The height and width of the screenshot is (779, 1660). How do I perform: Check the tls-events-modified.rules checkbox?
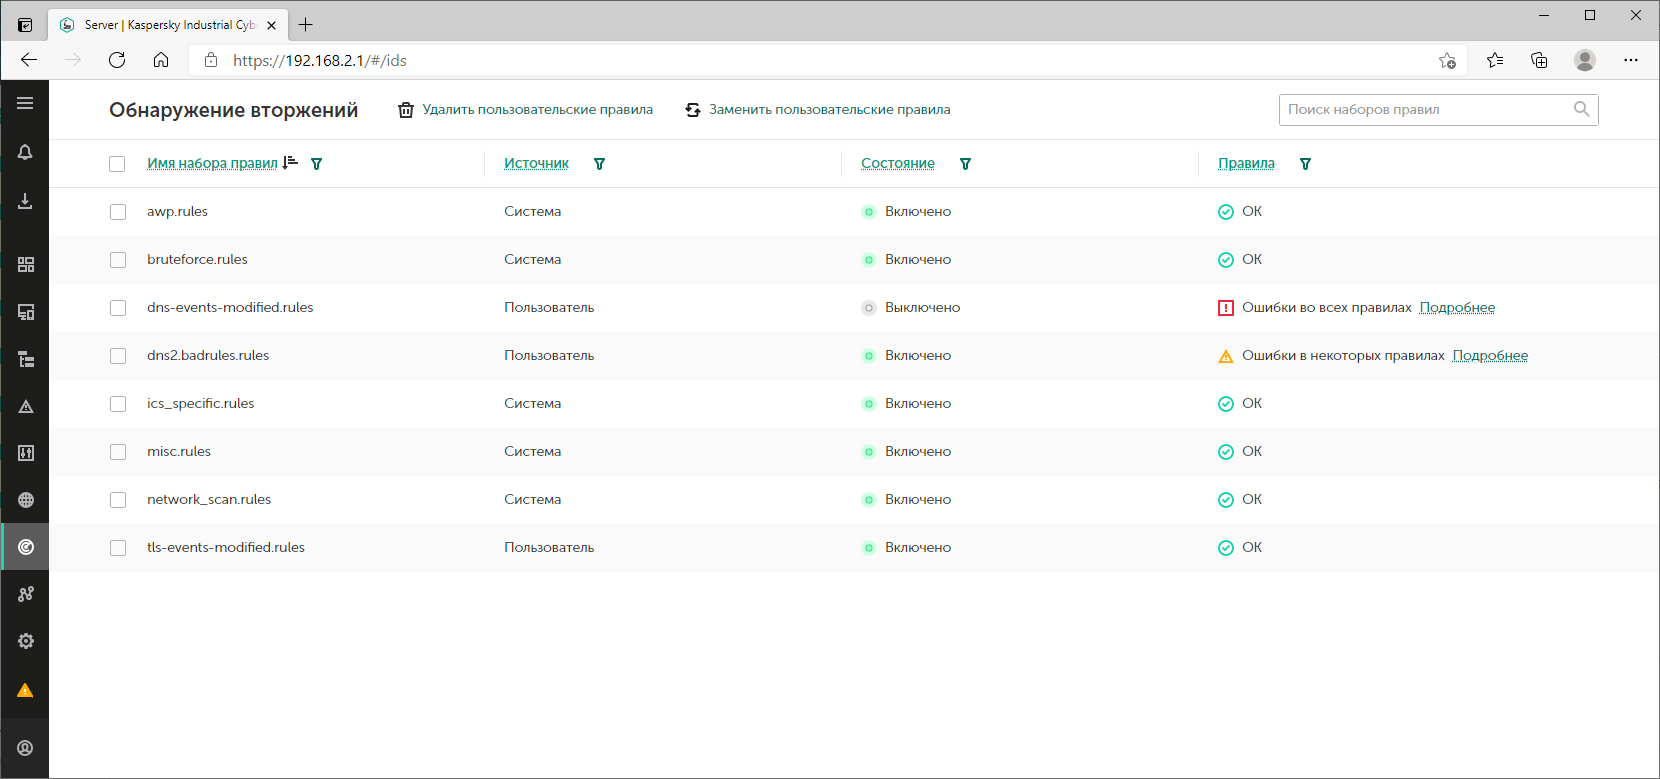point(118,548)
